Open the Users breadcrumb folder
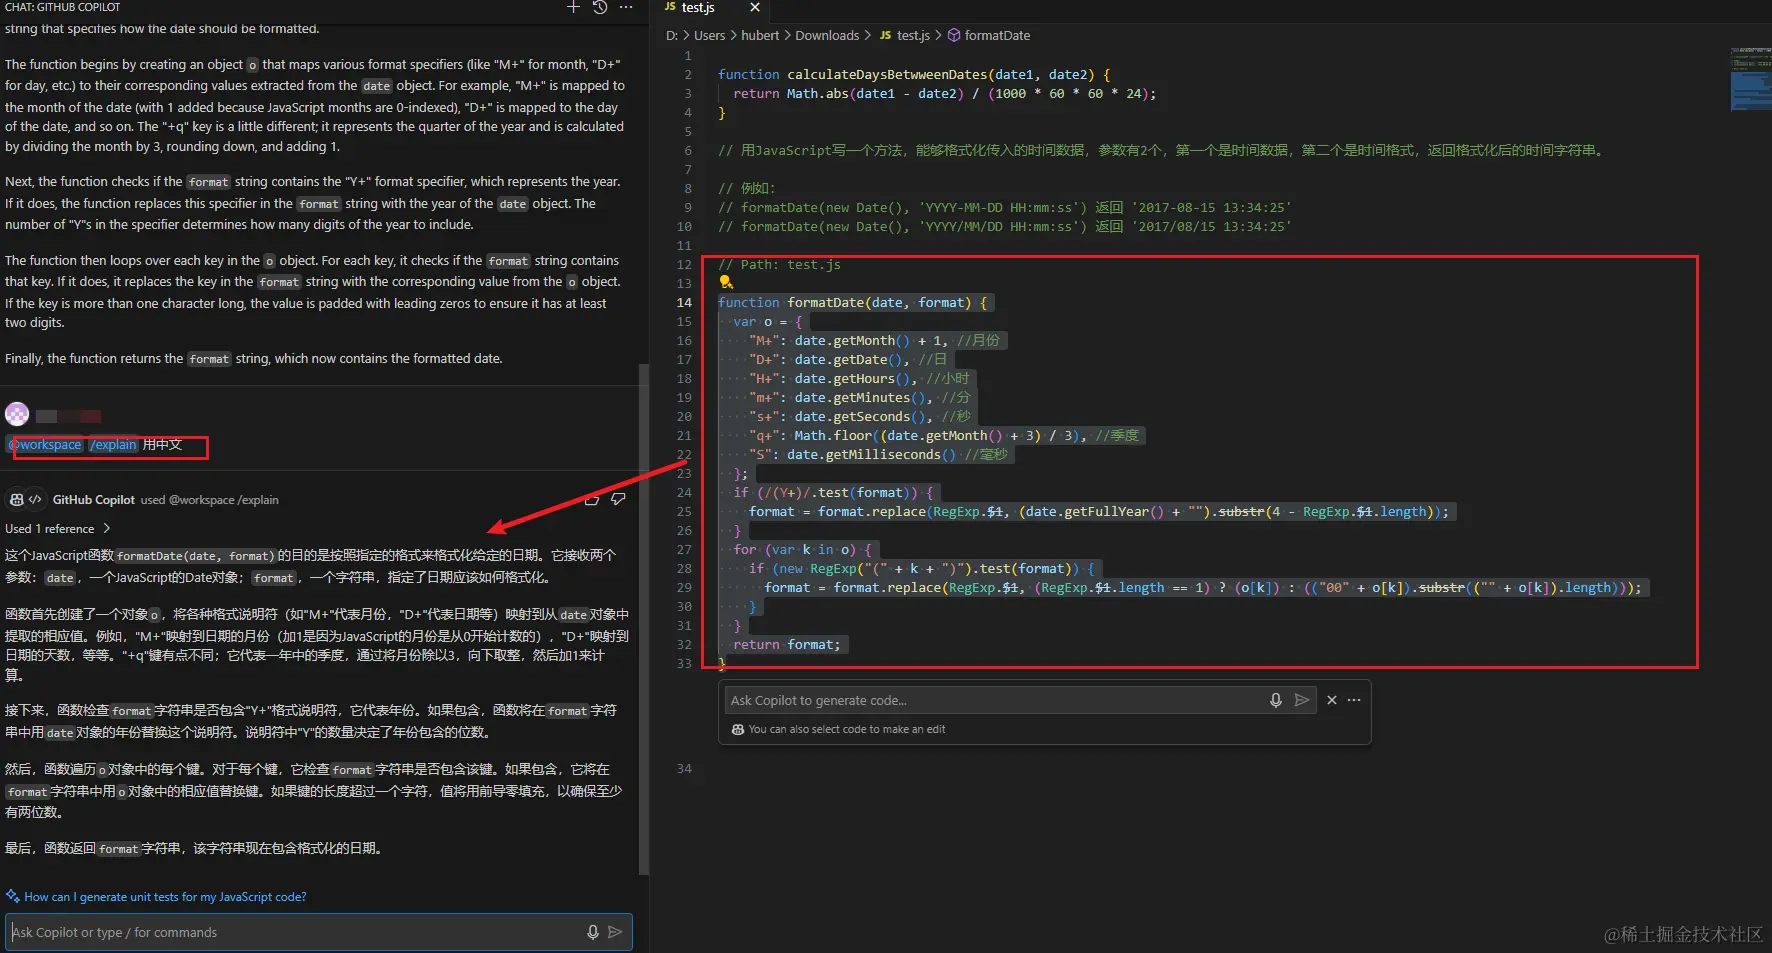1772x953 pixels. [709, 35]
